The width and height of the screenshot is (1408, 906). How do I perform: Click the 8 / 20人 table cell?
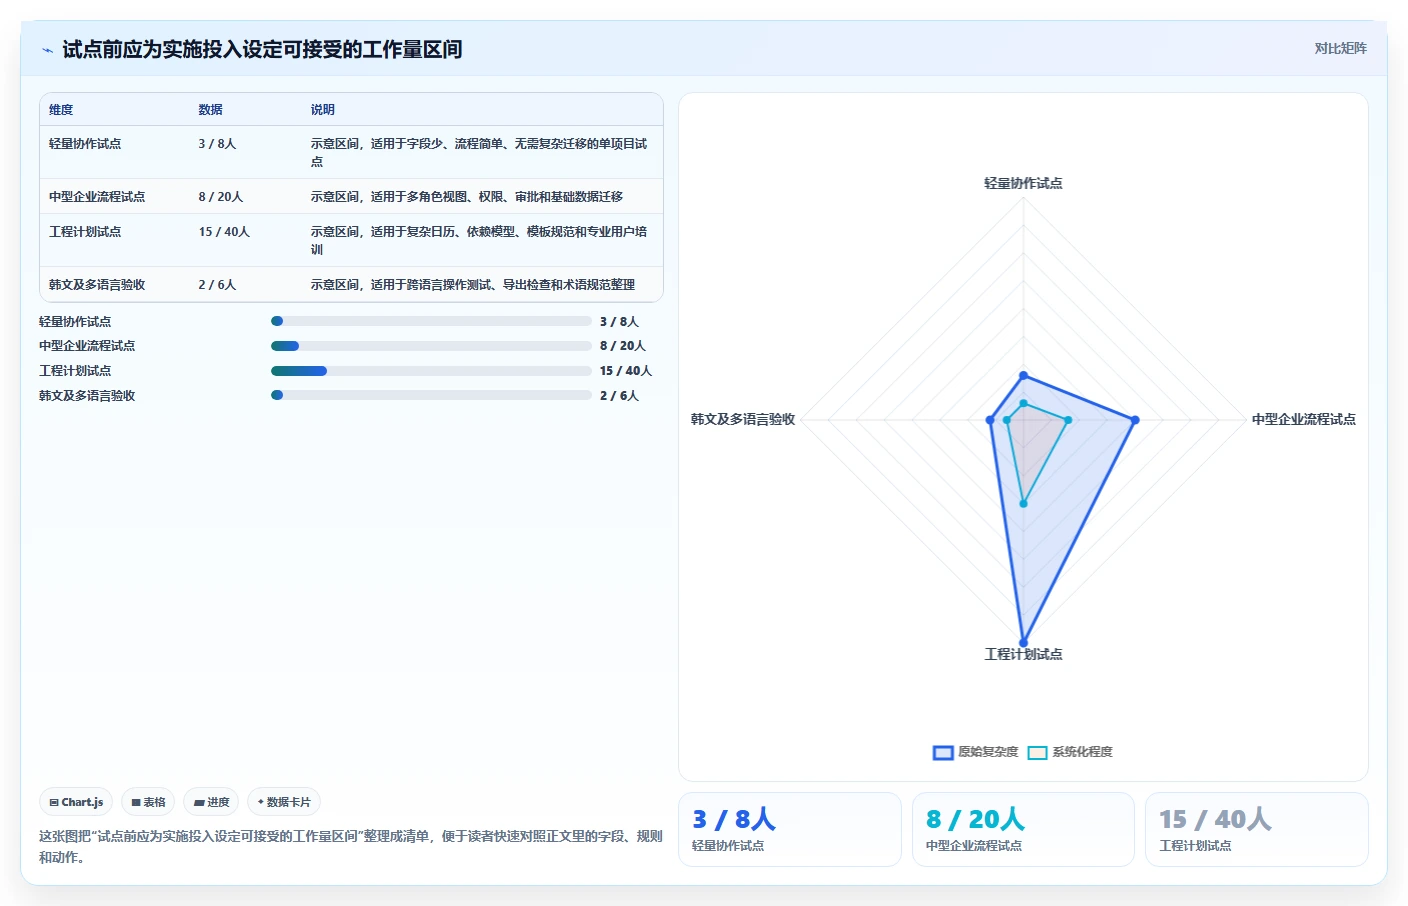click(x=220, y=197)
